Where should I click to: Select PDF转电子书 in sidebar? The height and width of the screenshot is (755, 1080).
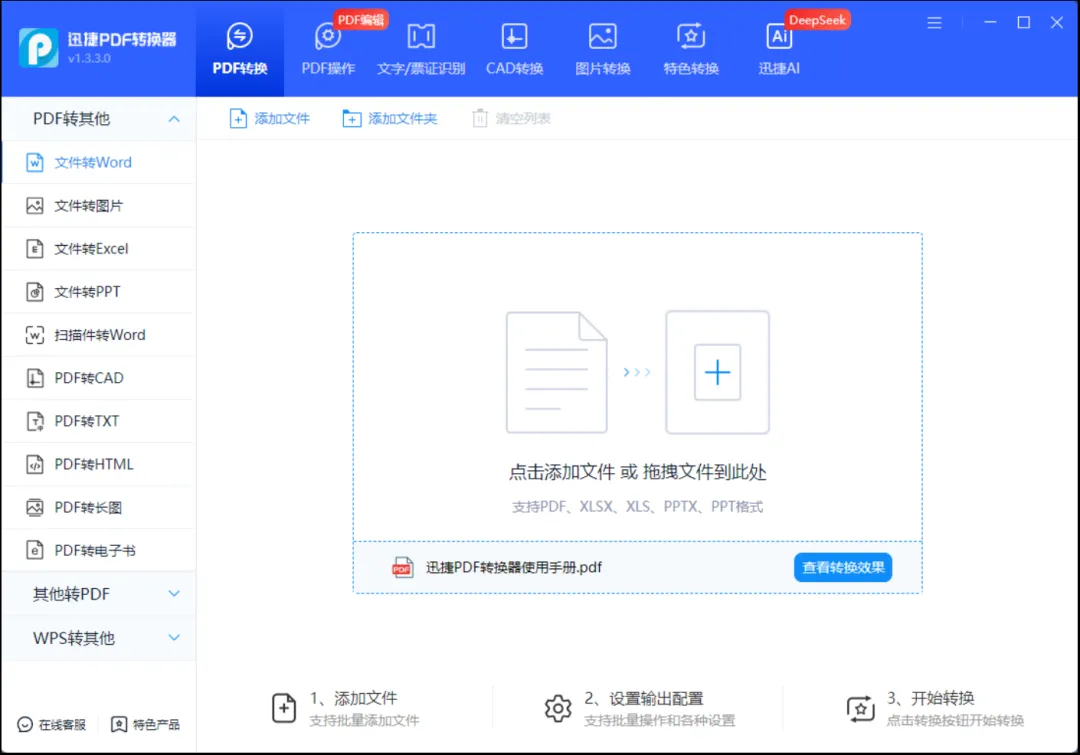pyautogui.click(x=99, y=550)
